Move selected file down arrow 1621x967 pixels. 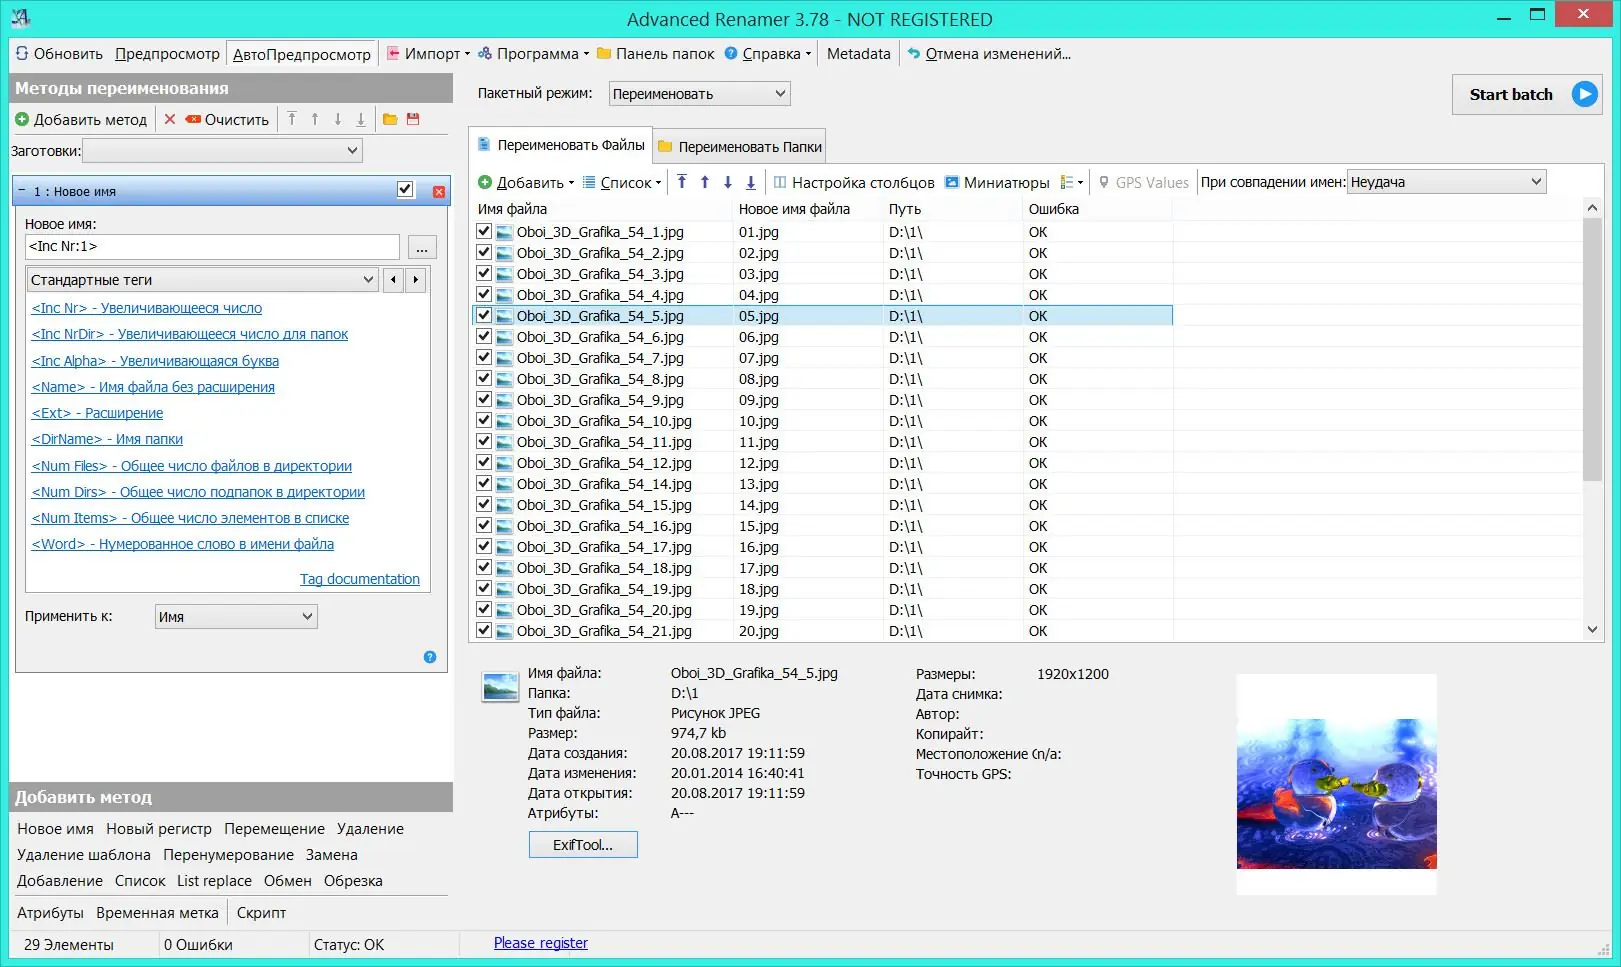coord(728,182)
